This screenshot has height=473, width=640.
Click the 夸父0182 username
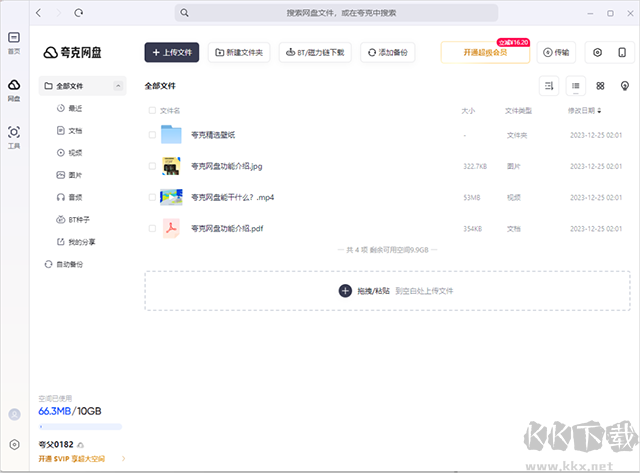point(56,444)
